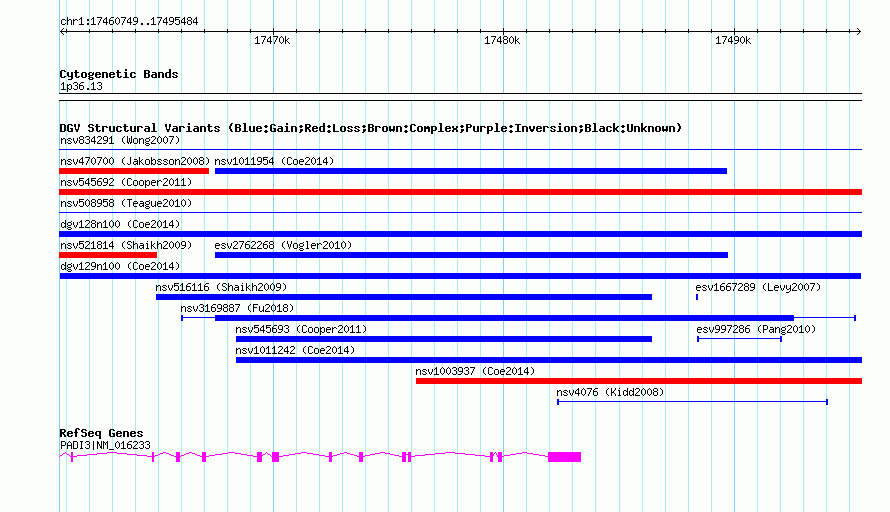
Task: Click the nsv545692 (Cooper2011) label
Action: click(x=126, y=182)
